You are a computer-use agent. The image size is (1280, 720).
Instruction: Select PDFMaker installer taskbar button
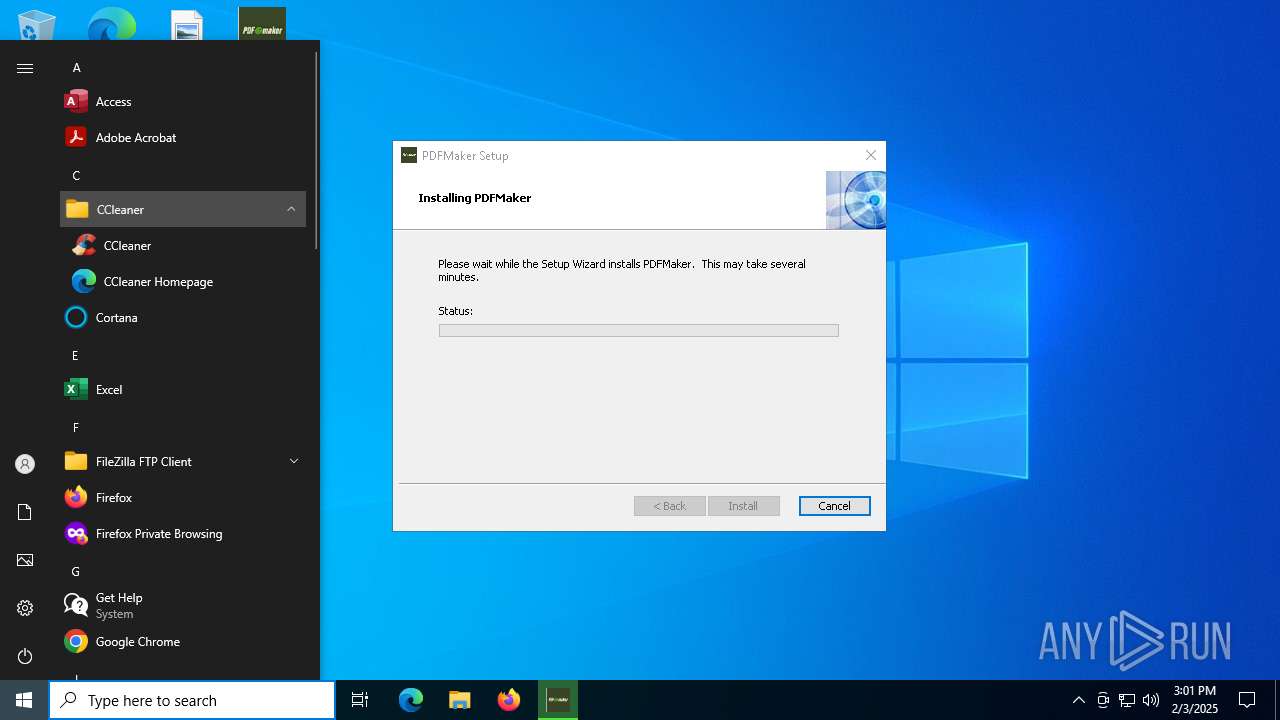click(558, 700)
